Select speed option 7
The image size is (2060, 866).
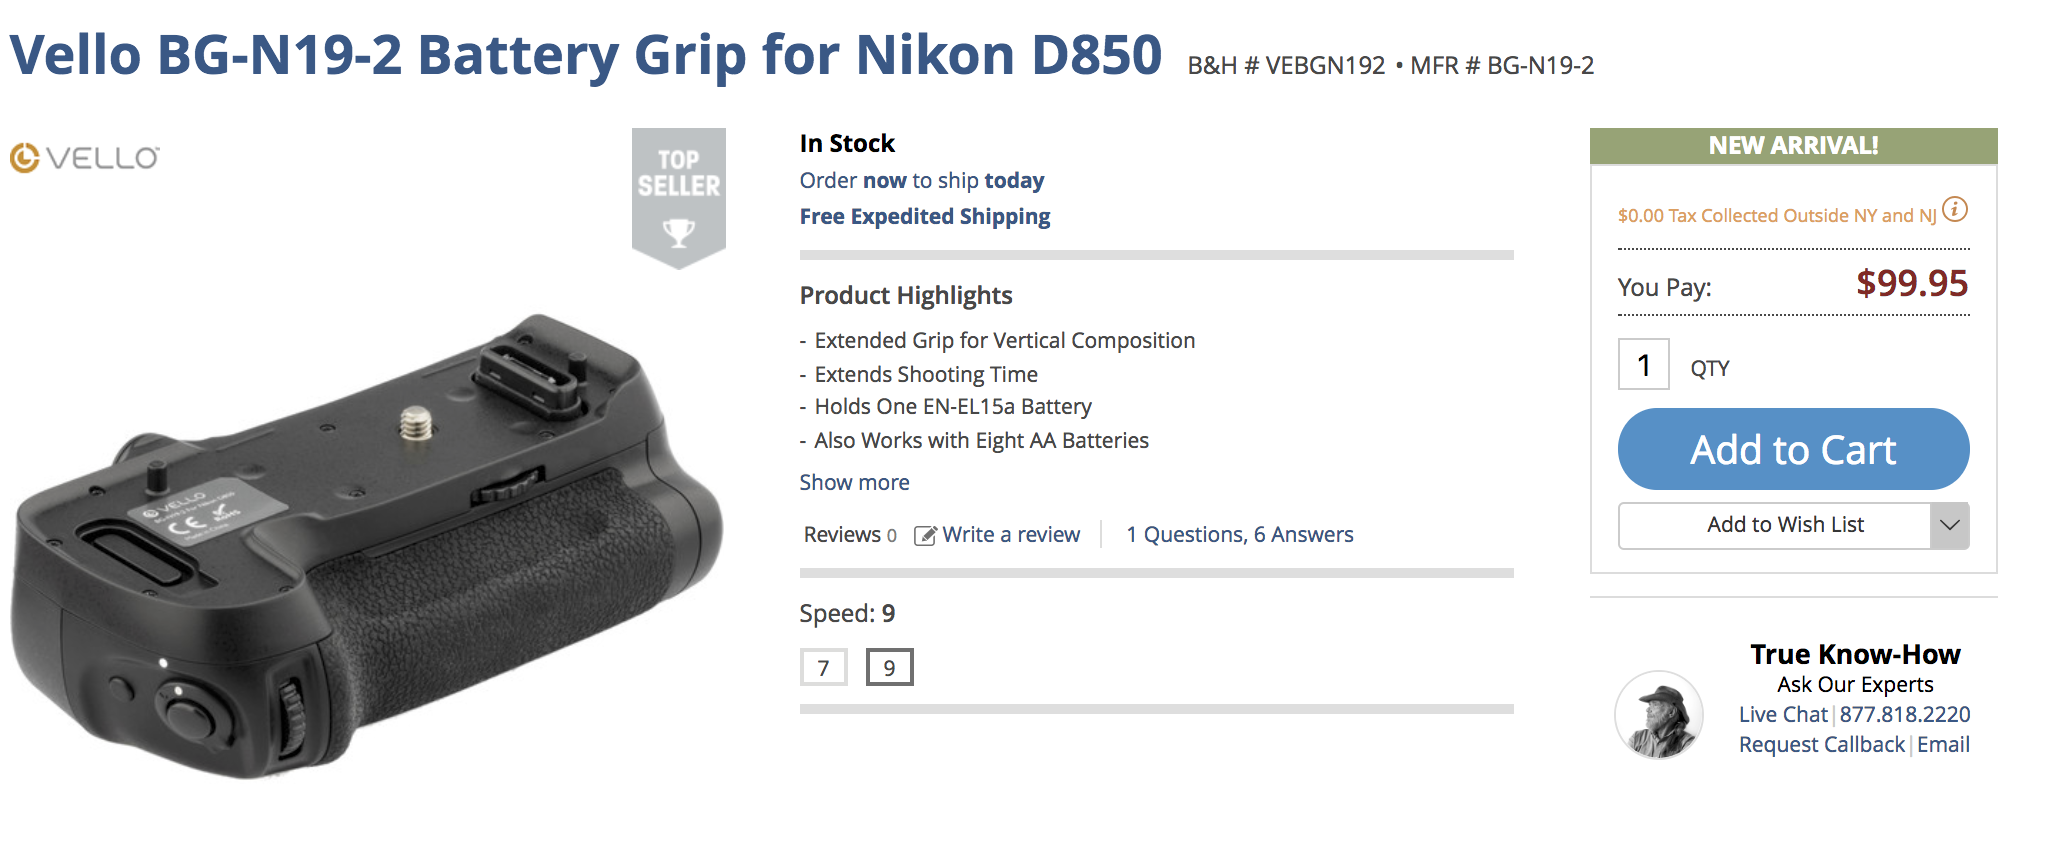click(823, 666)
